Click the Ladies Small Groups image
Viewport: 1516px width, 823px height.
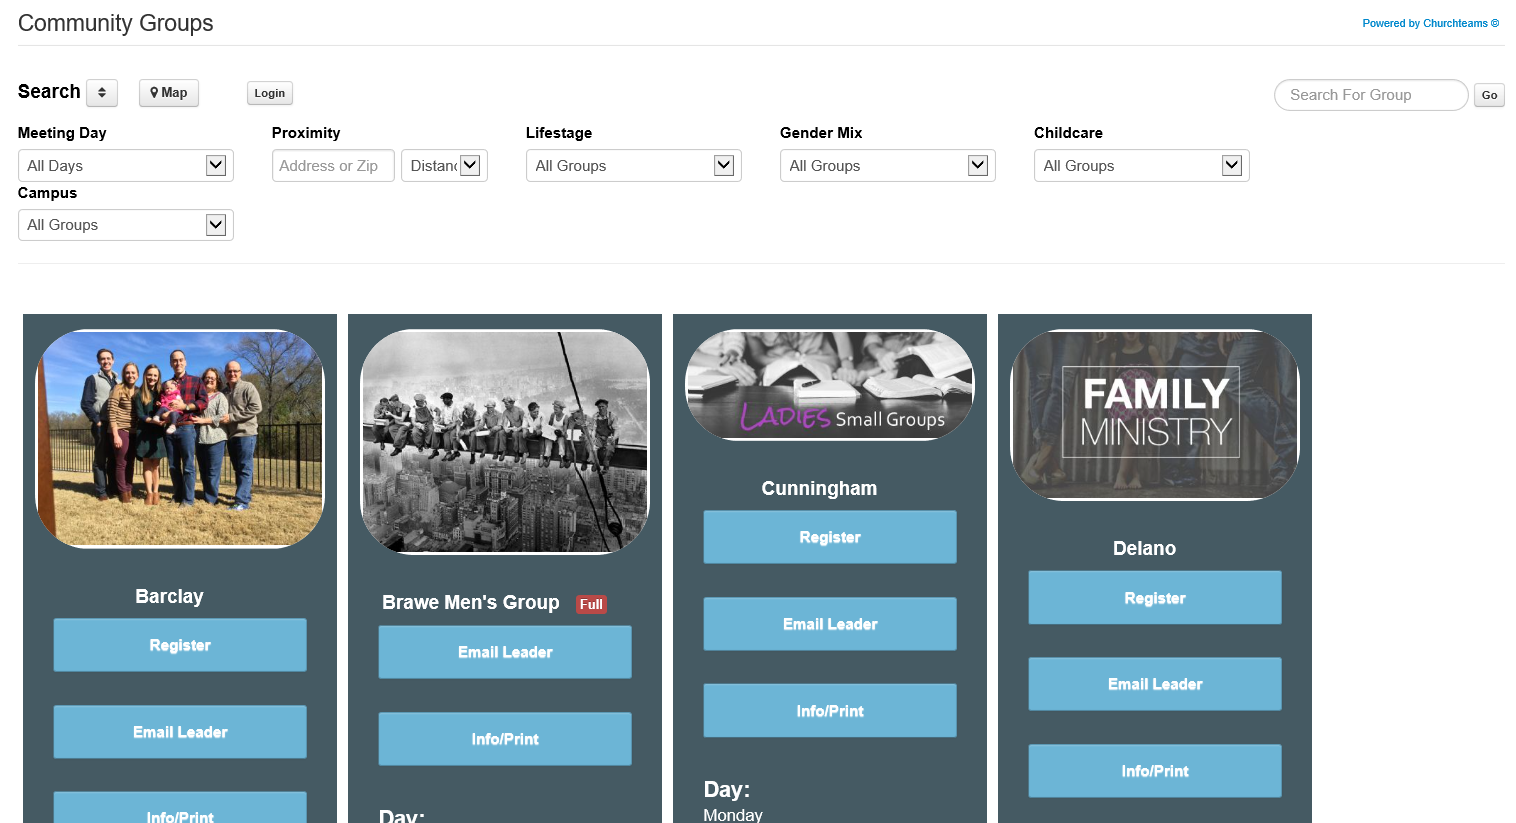tap(830, 385)
